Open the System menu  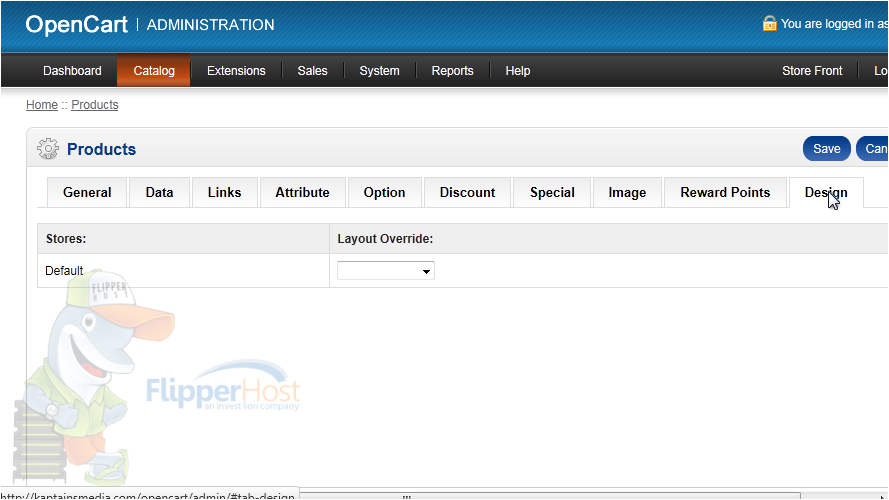coord(379,71)
